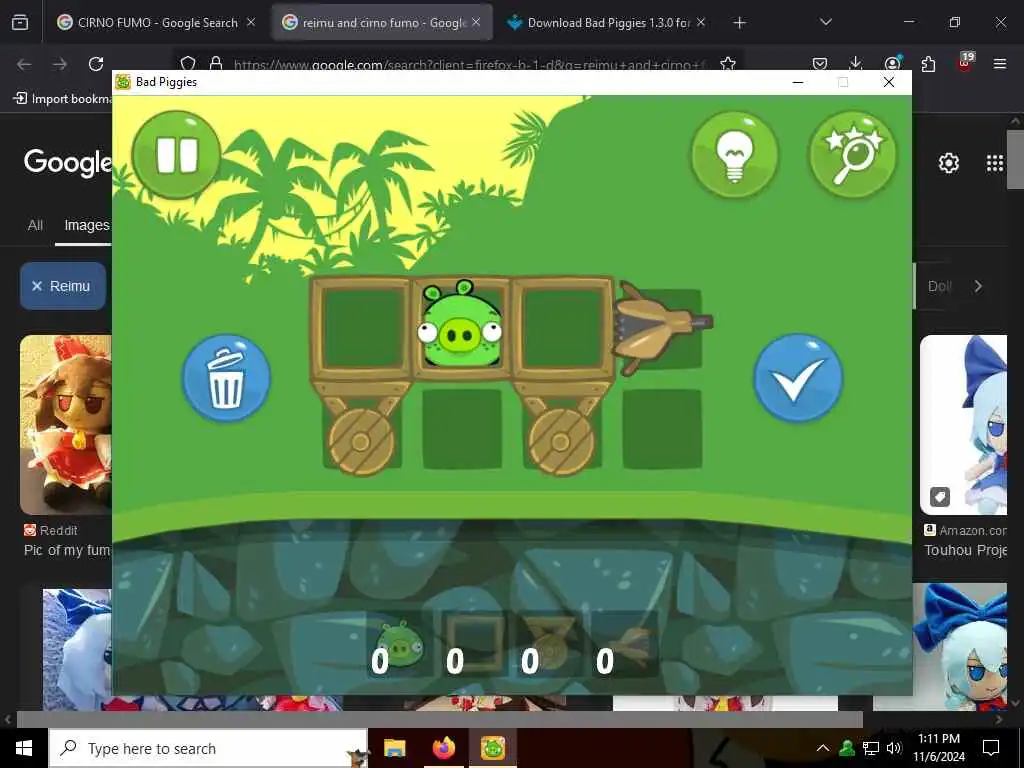Go back in Firefox
The width and height of the screenshot is (1024, 768).
pos(24,64)
